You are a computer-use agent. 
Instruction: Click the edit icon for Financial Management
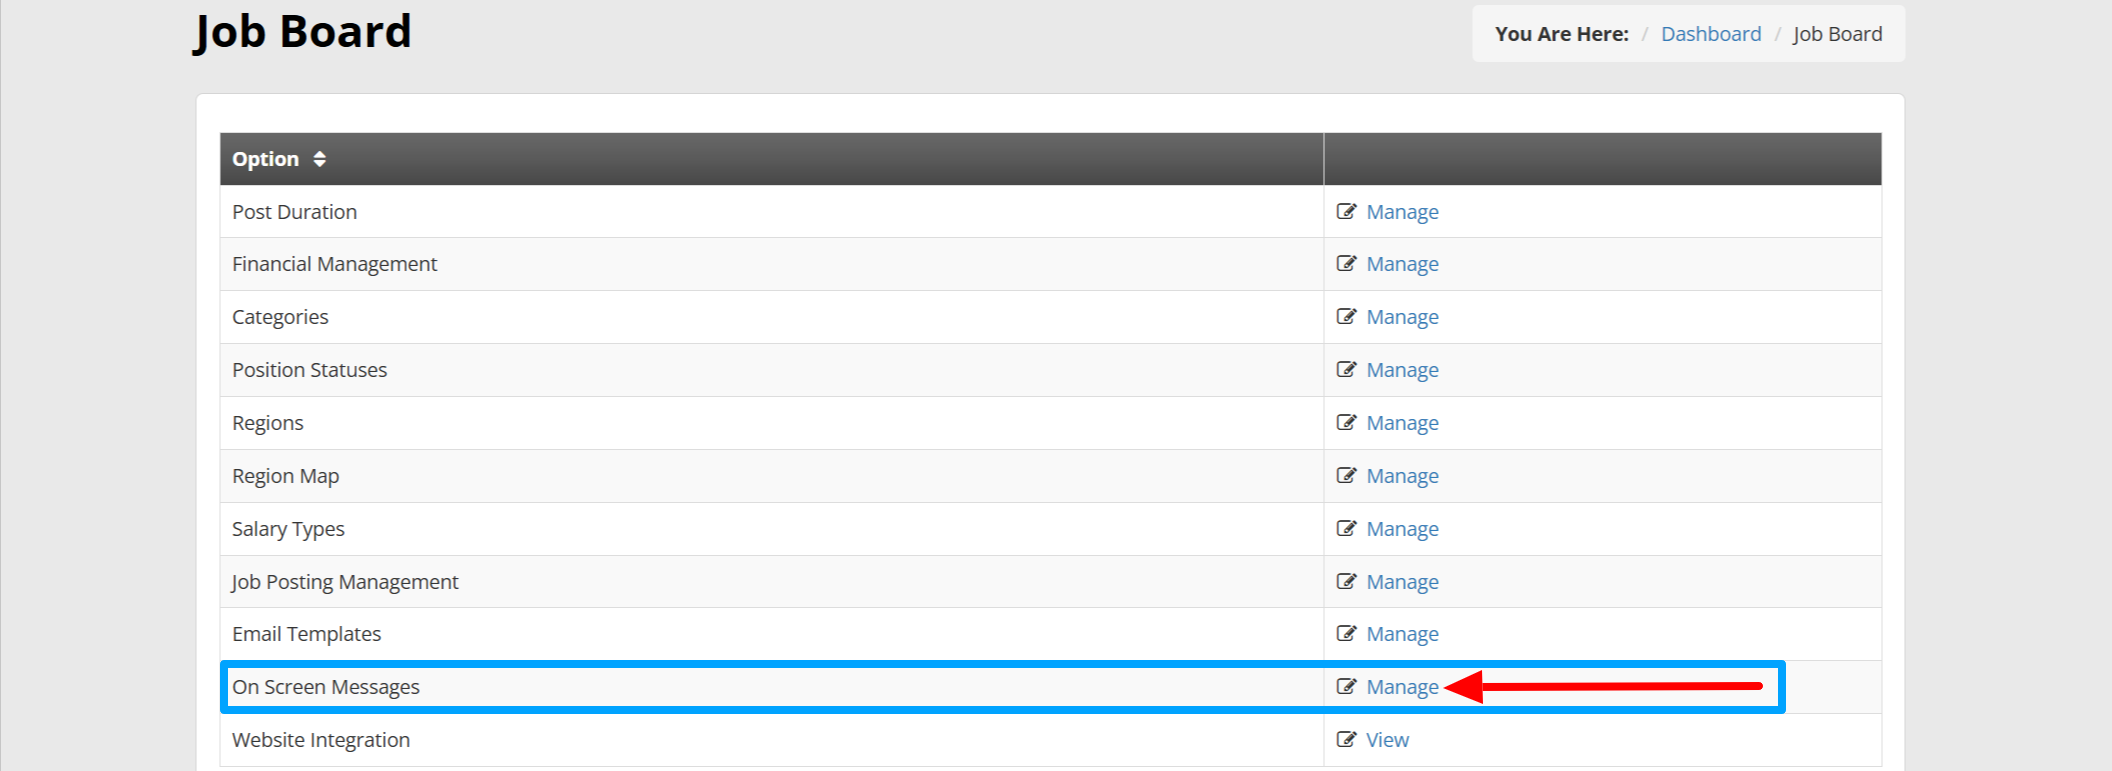tap(1346, 263)
